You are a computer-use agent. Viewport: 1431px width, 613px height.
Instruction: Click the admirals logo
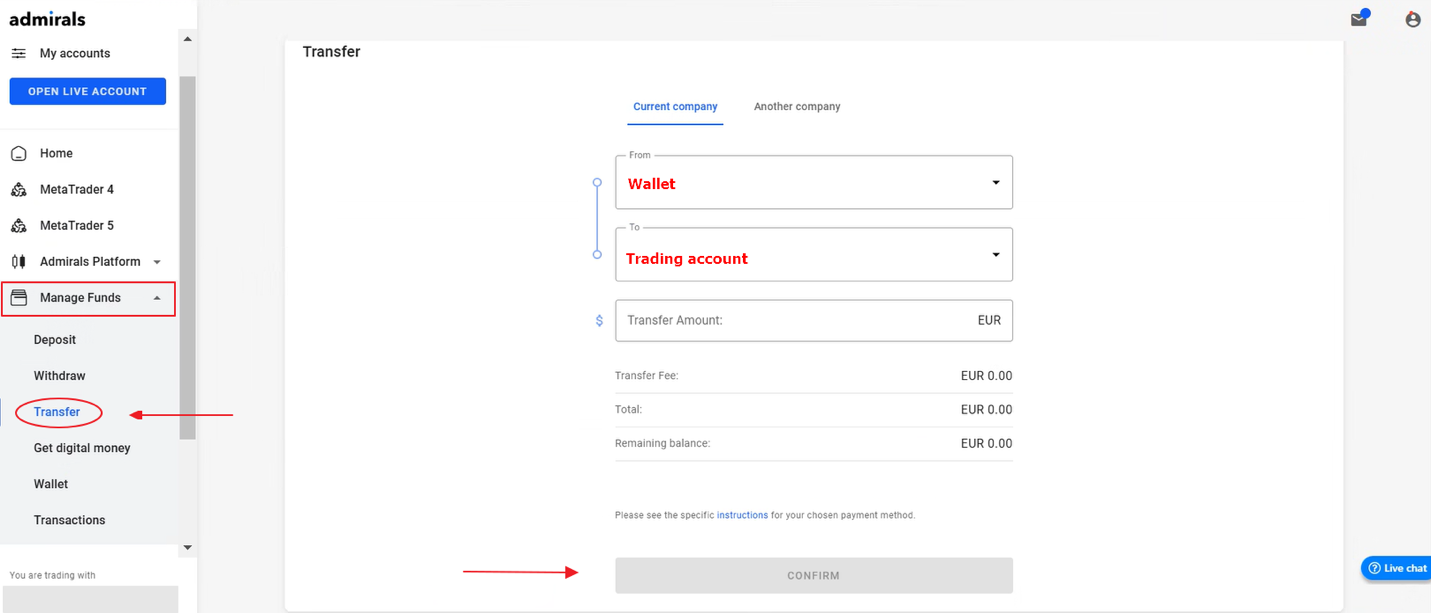[47, 19]
